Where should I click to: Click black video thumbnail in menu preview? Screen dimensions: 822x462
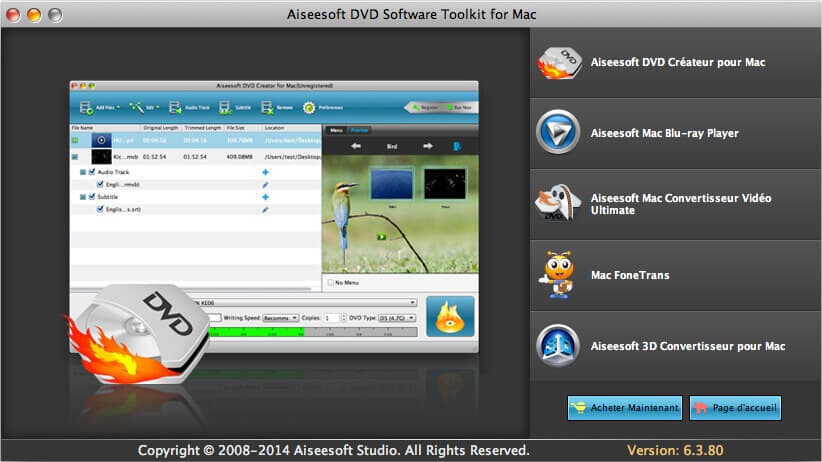pyautogui.click(x=445, y=184)
